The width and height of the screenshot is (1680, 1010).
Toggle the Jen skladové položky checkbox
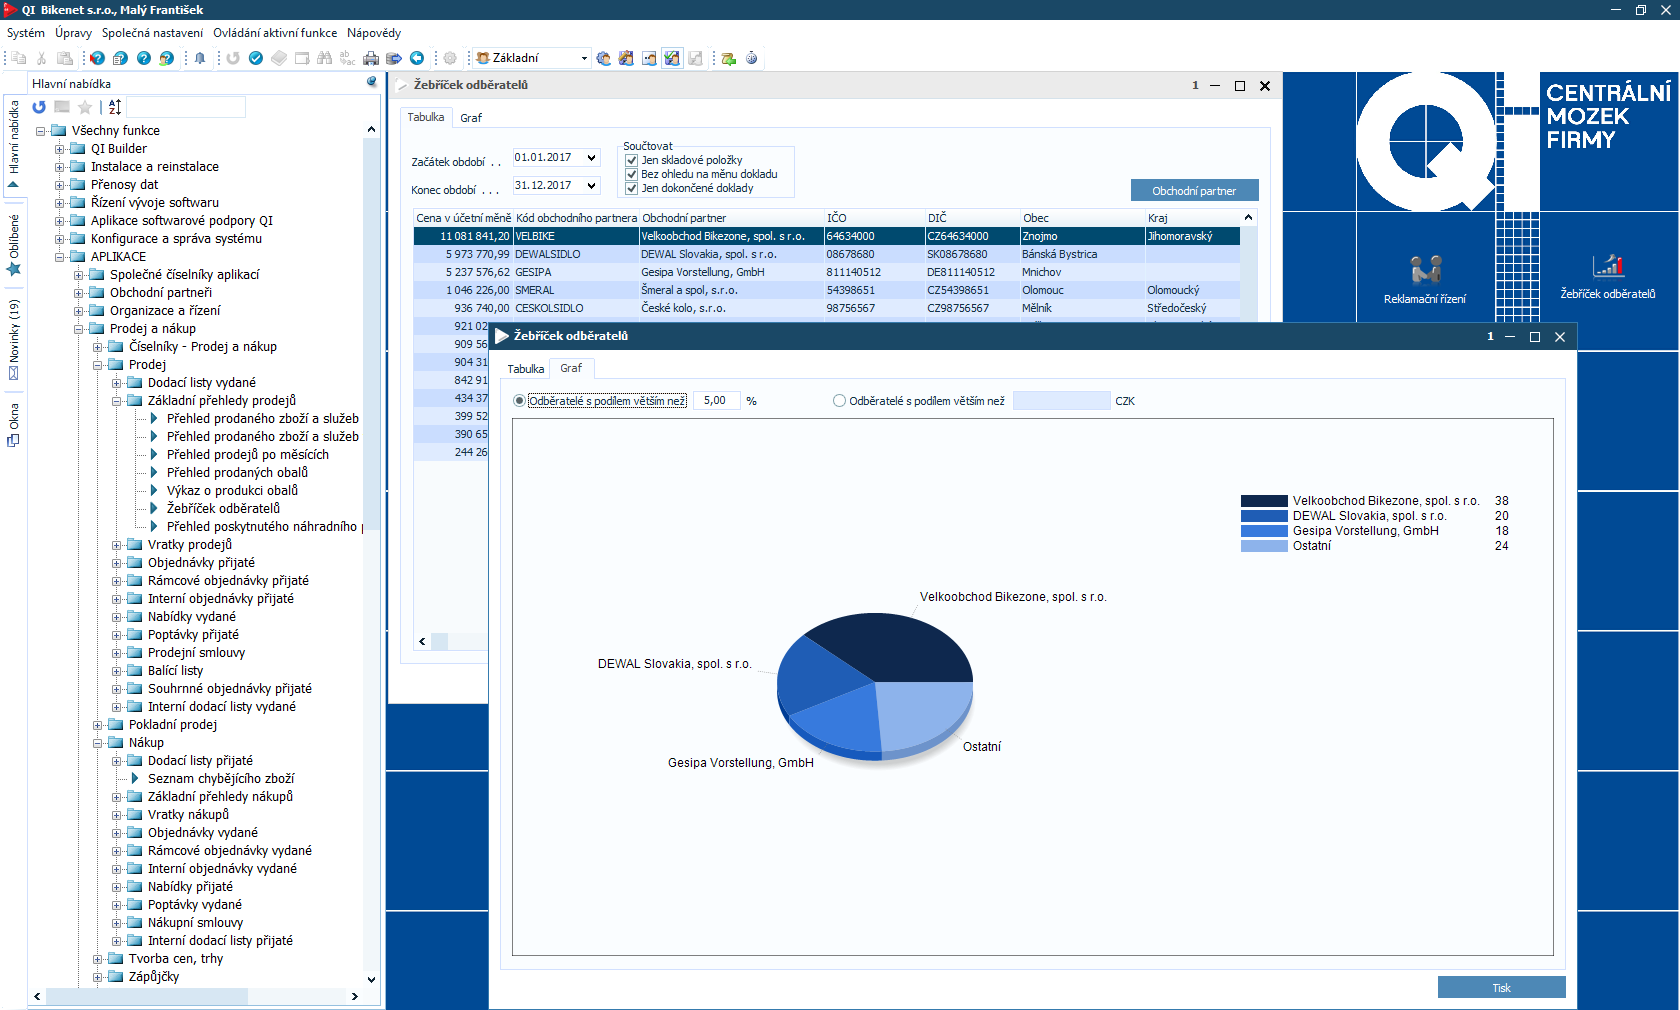[x=632, y=160]
